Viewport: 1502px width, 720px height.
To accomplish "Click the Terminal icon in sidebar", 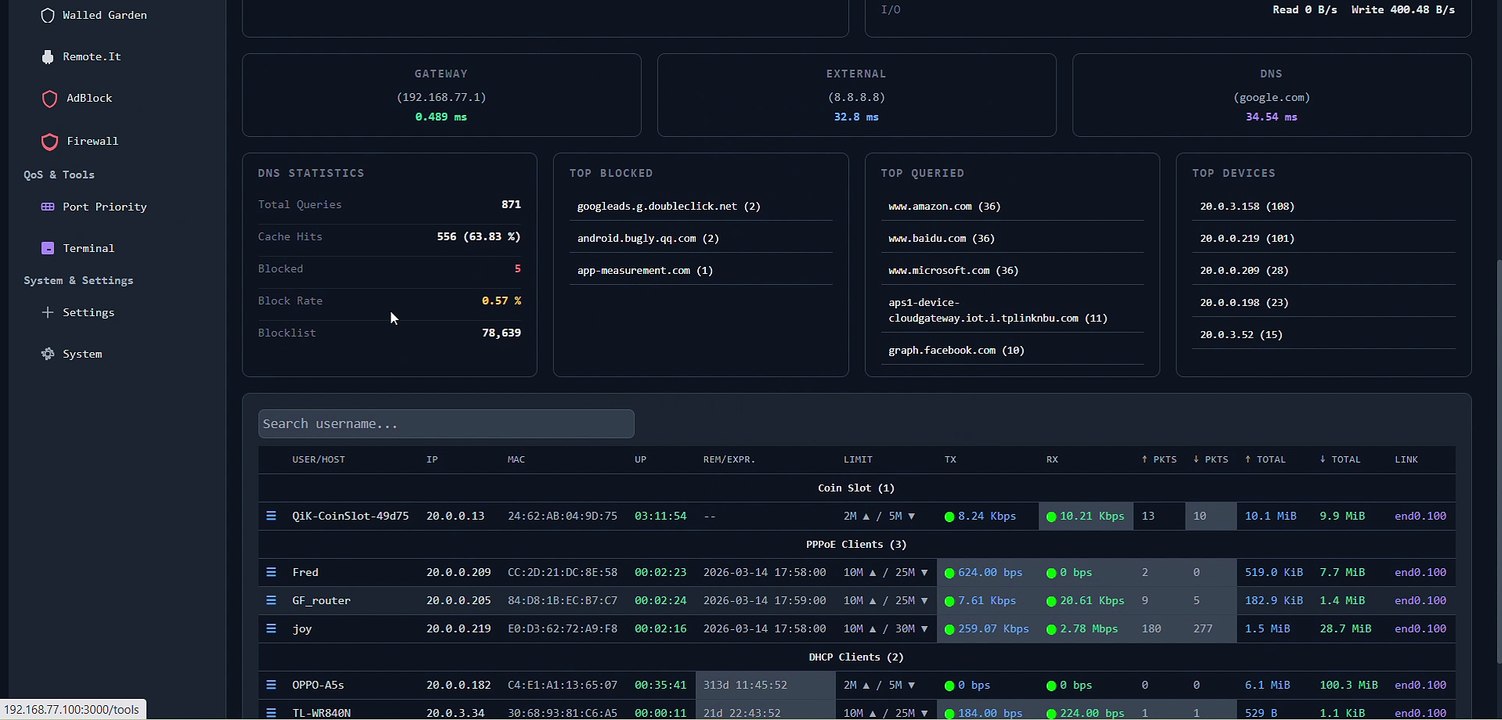I will (x=48, y=248).
